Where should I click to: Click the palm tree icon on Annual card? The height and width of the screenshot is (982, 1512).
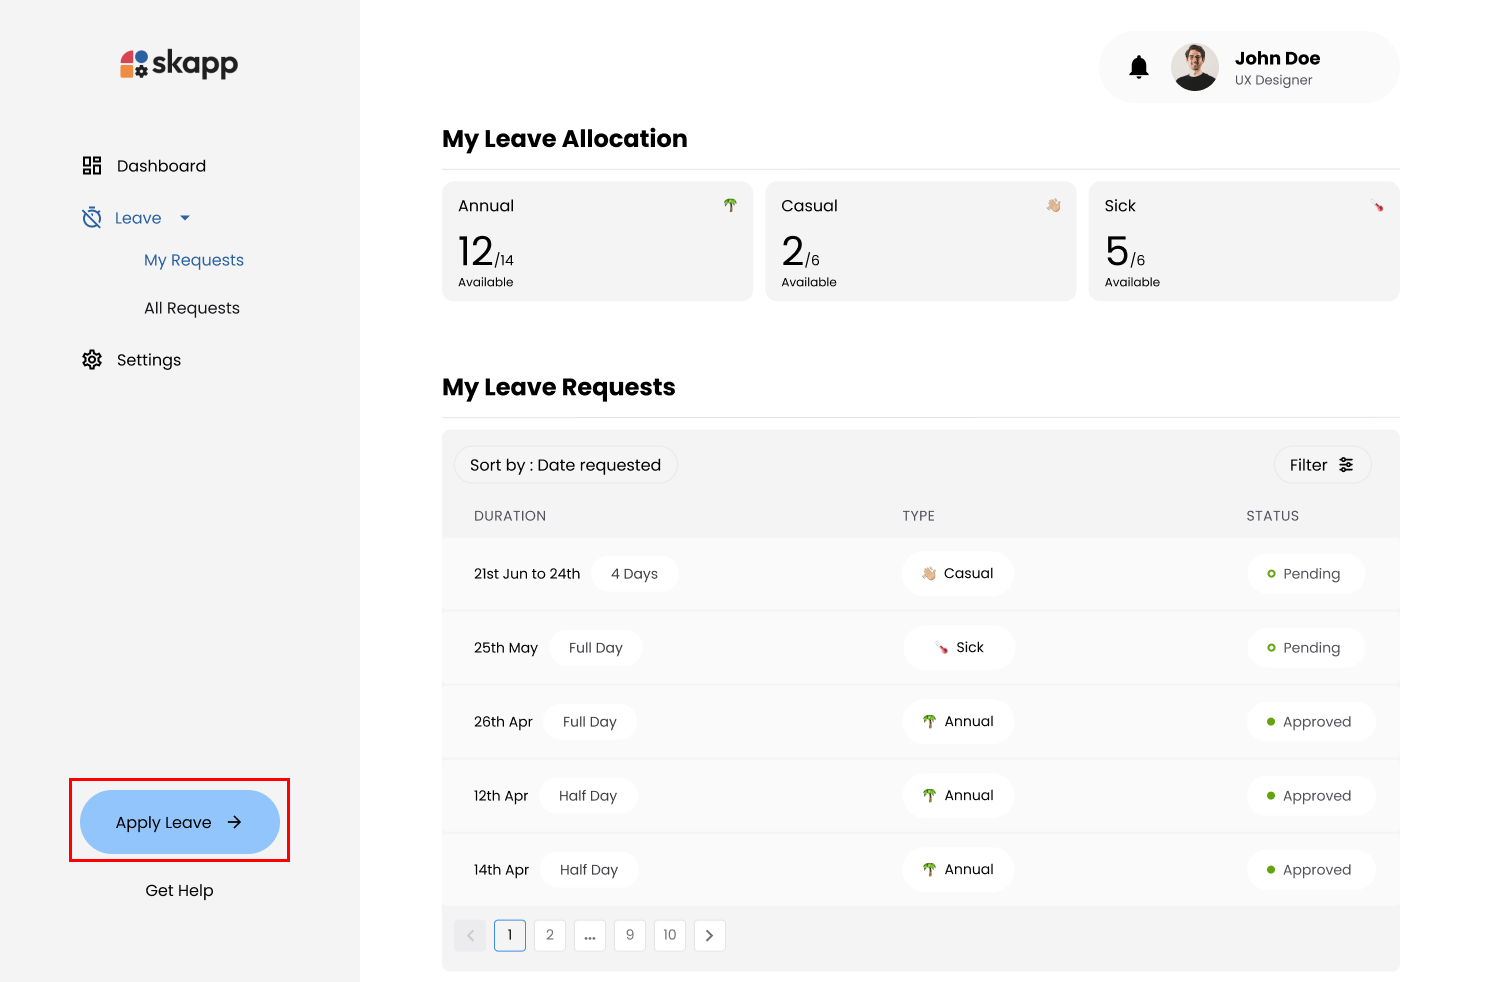[x=730, y=205]
